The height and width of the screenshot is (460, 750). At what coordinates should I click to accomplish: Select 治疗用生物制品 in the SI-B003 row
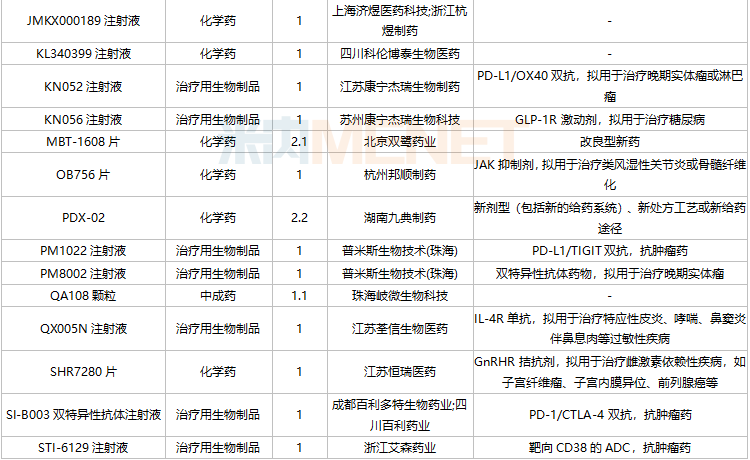click(218, 415)
